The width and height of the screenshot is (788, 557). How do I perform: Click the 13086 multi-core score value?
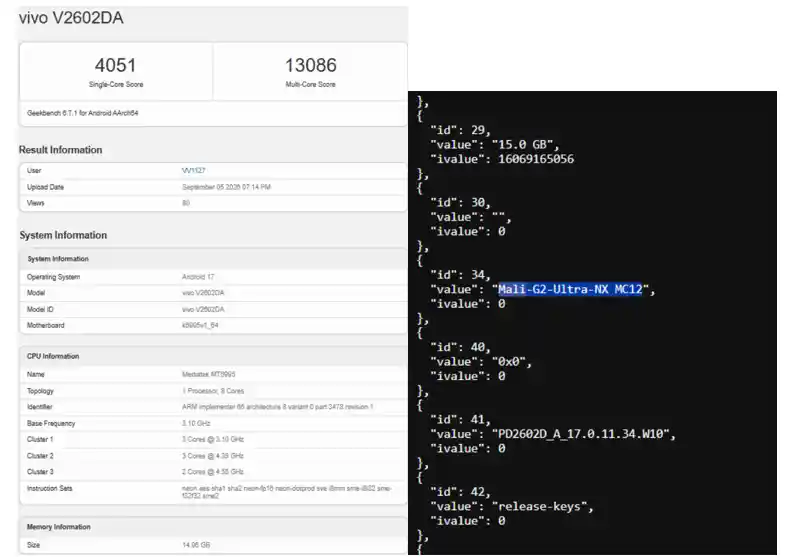point(311,65)
